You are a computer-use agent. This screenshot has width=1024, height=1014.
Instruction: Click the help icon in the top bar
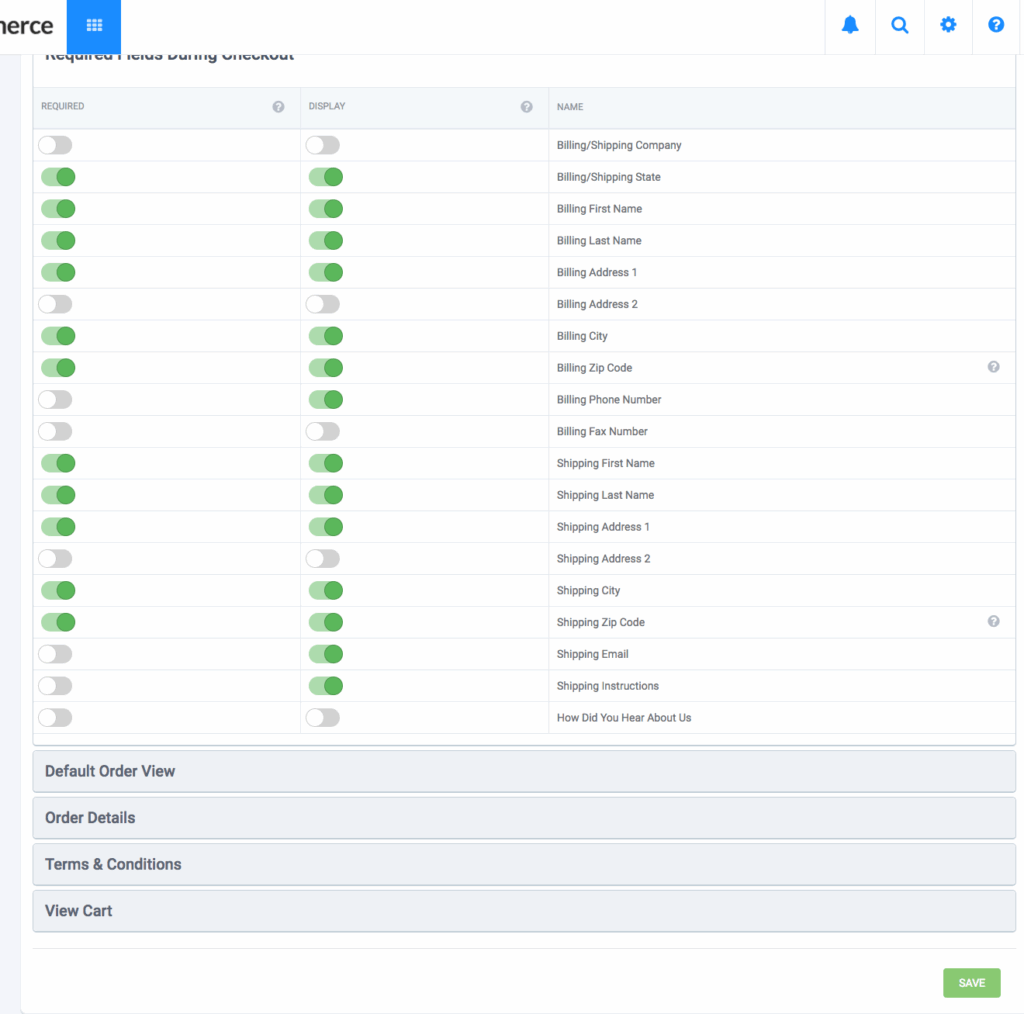coord(996,26)
